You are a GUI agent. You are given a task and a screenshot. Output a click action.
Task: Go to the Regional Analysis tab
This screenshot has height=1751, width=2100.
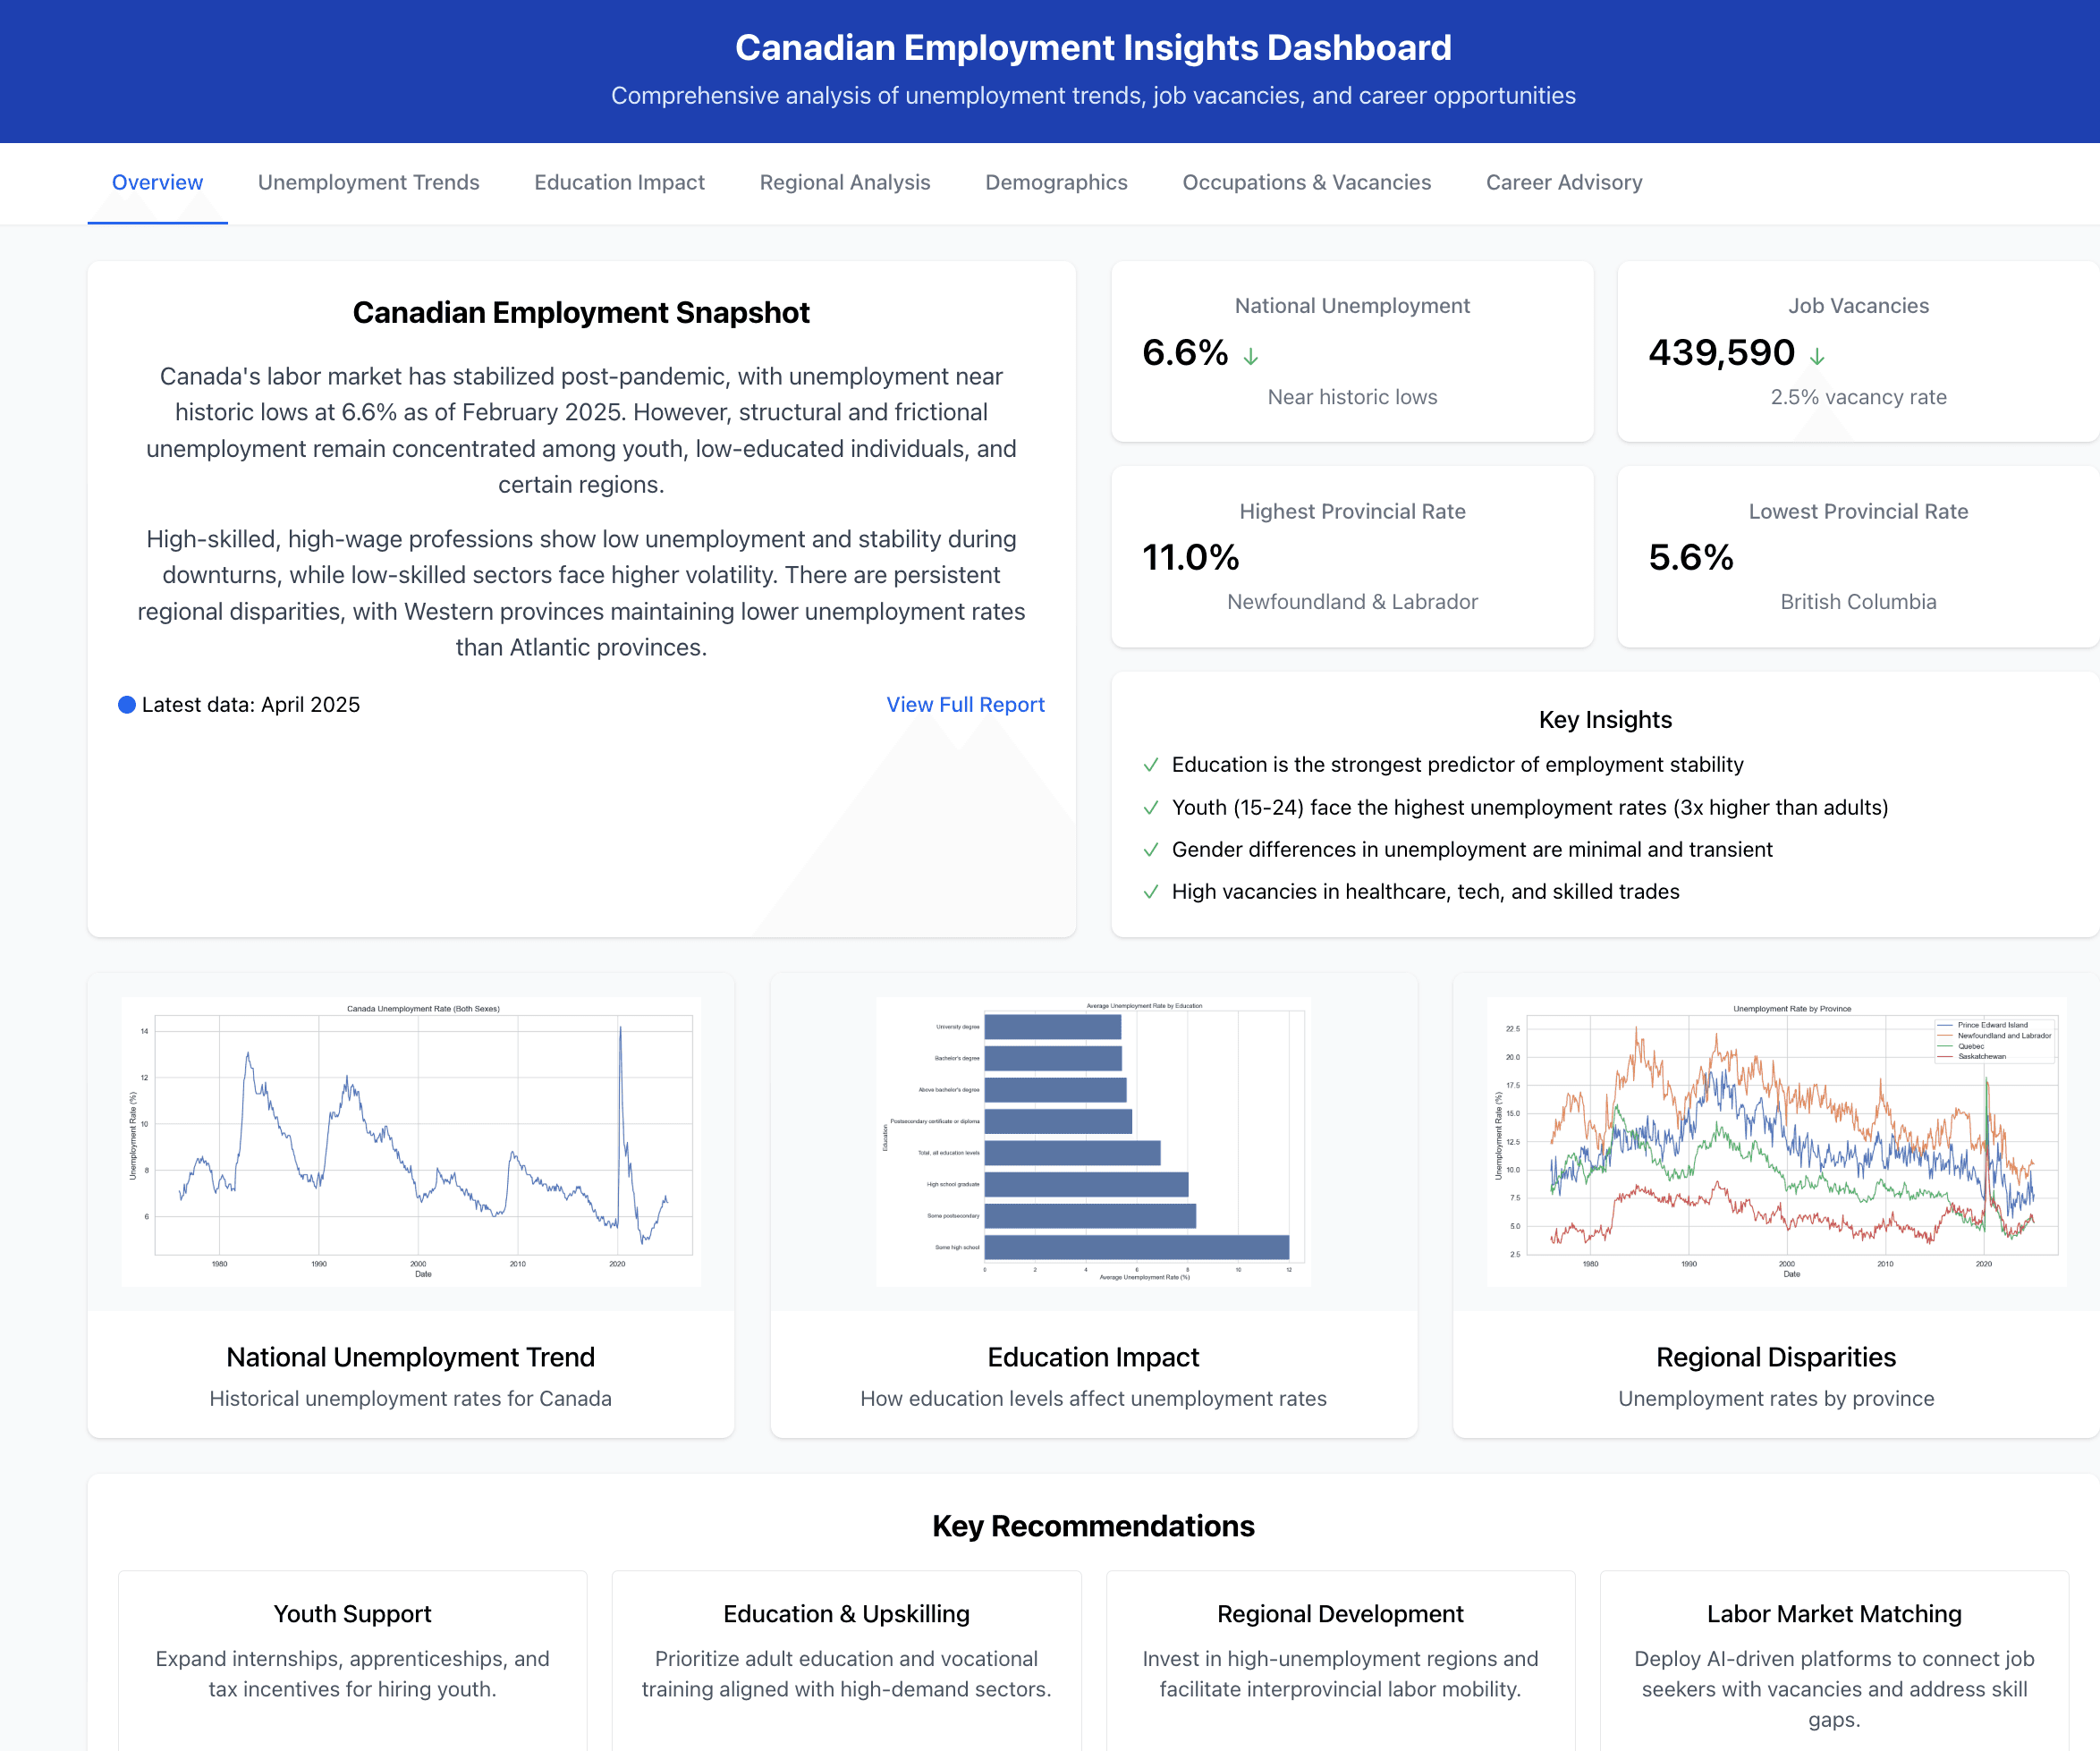(x=844, y=183)
